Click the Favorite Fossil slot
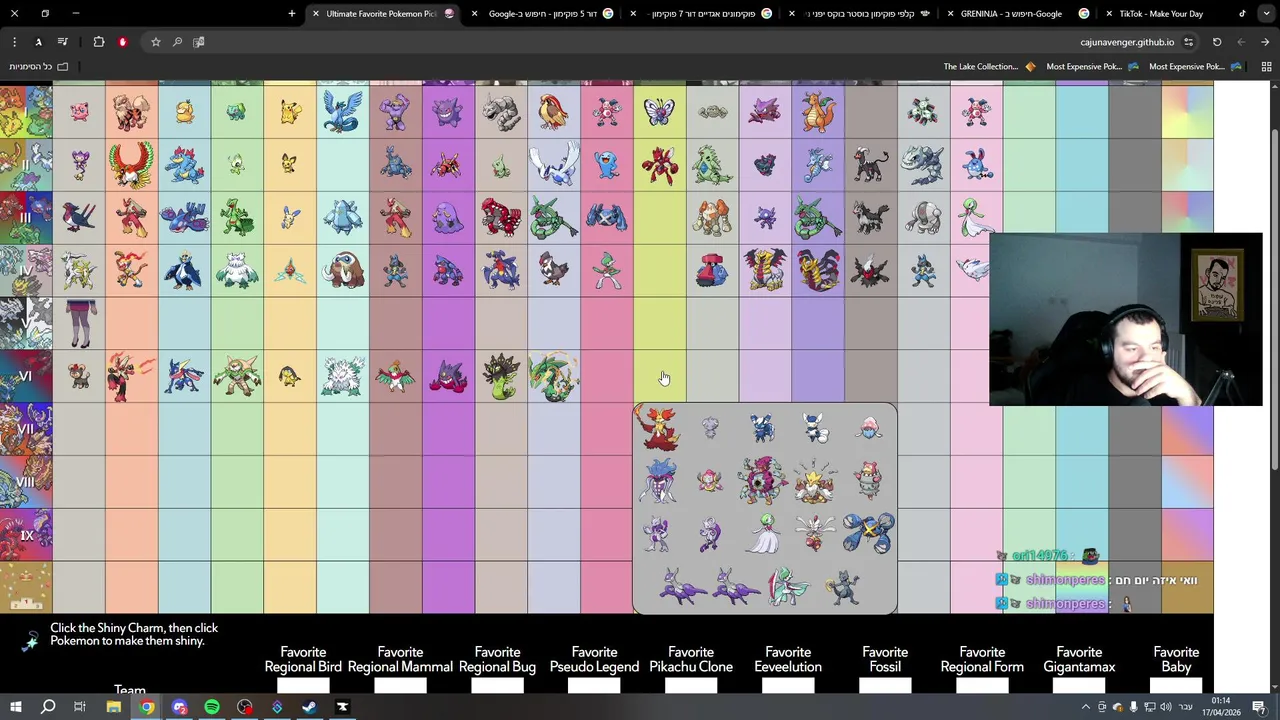Viewport: 1280px width, 720px height. click(x=885, y=685)
